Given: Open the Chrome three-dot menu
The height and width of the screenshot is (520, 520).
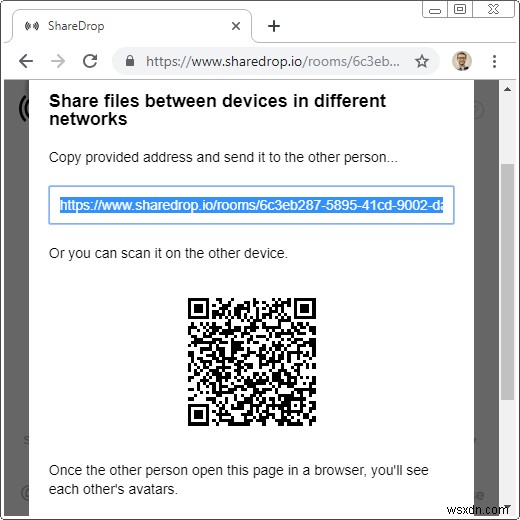Looking at the screenshot, I should click(x=494, y=61).
